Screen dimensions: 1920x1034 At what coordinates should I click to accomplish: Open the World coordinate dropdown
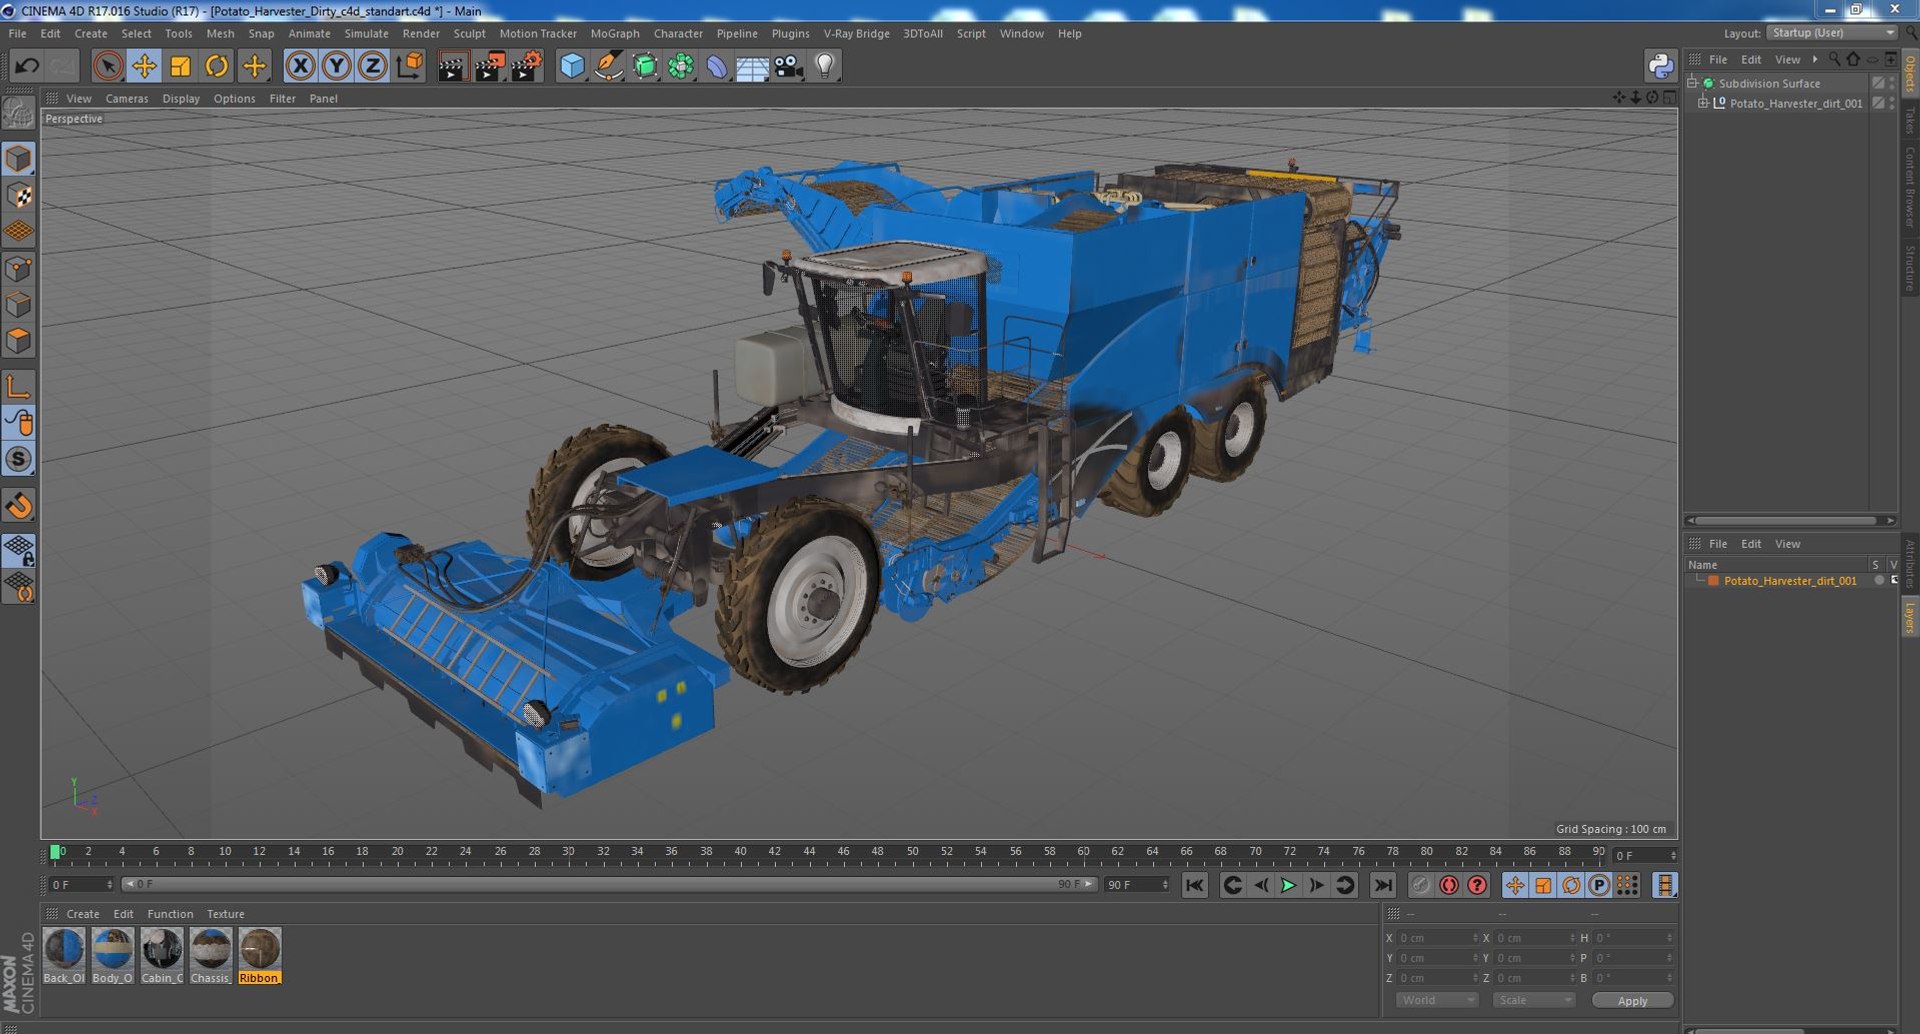(1437, 1000)
